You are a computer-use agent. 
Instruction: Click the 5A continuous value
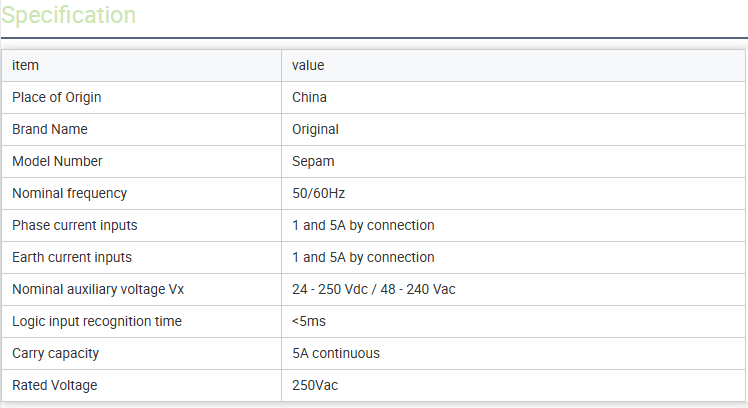336,353
